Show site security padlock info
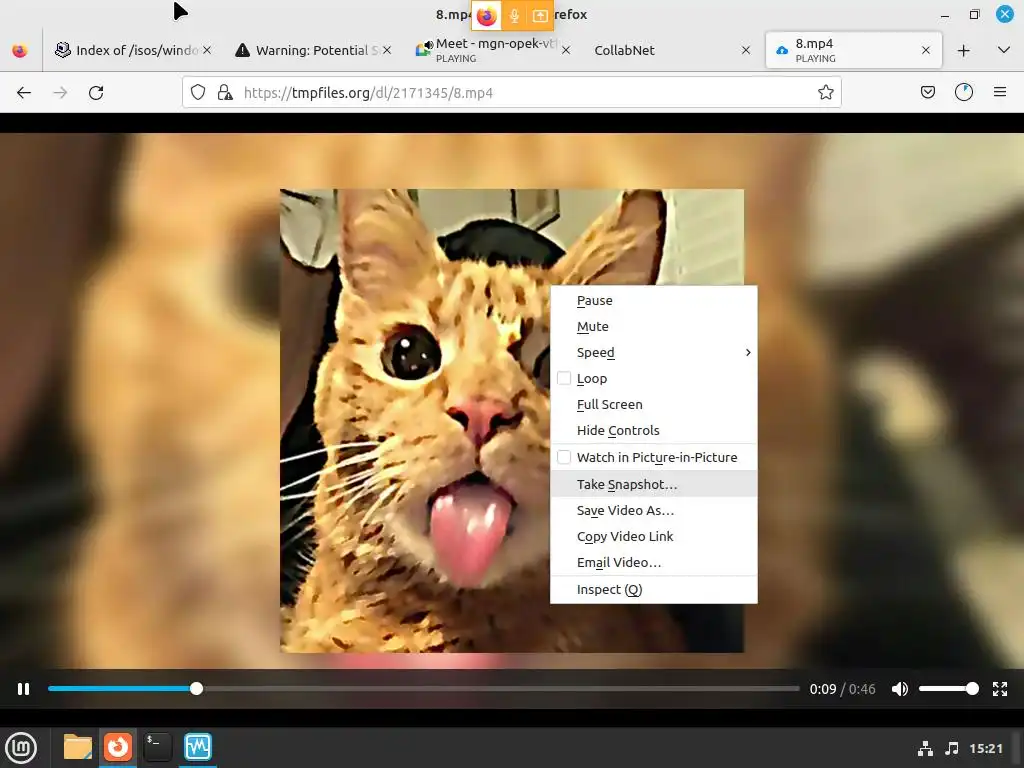This screenshot has width=1024, height=768. coord(225,93)
